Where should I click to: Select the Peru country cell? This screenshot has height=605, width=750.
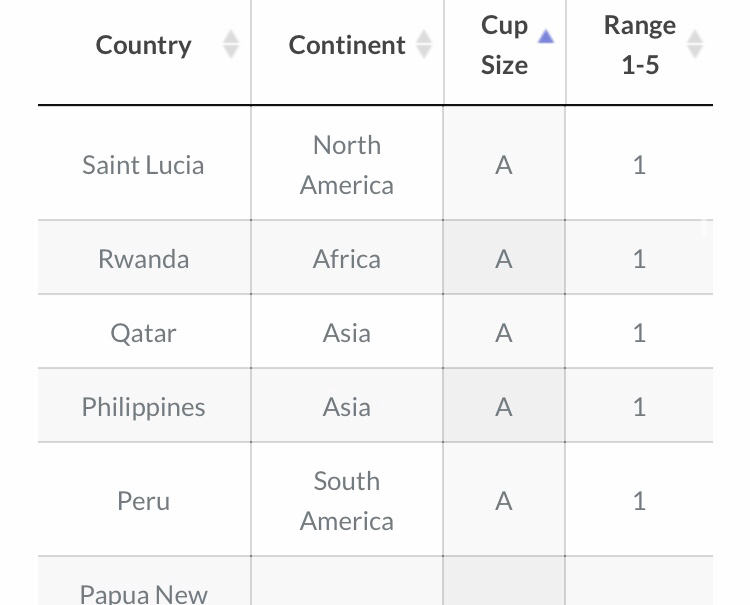click(x=144, y=499)
